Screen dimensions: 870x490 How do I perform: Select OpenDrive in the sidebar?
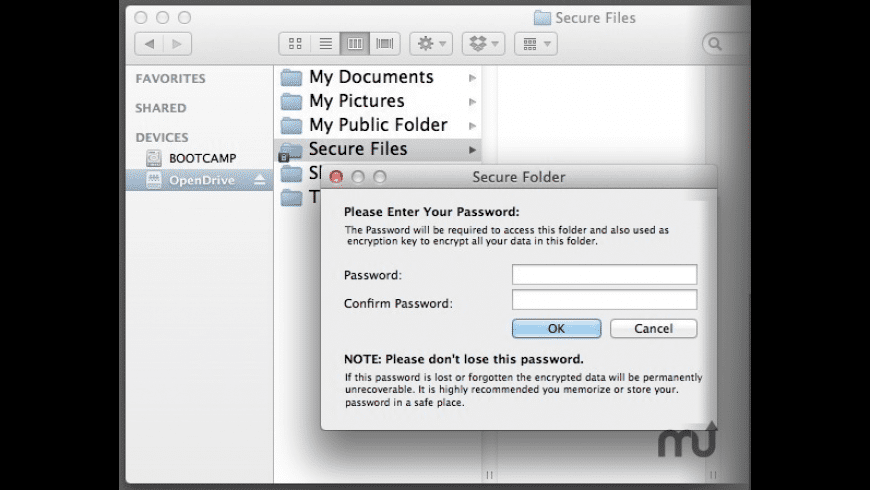(x=201, y=181)
